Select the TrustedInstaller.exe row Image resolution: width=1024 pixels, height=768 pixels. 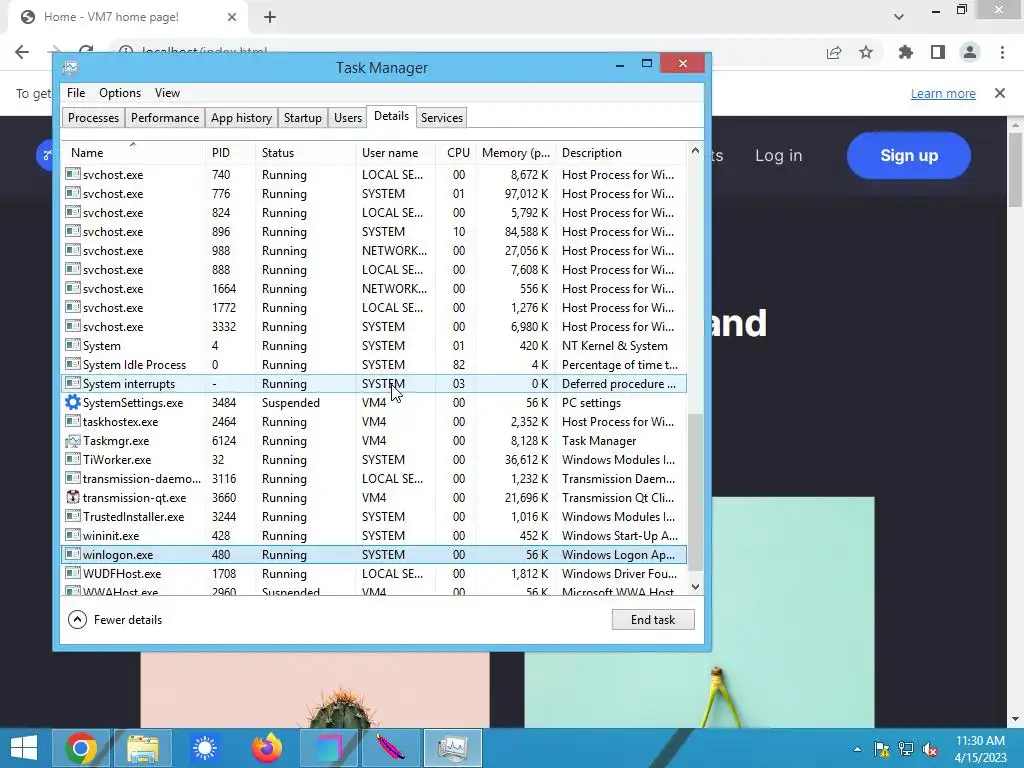tap(374, 517)
